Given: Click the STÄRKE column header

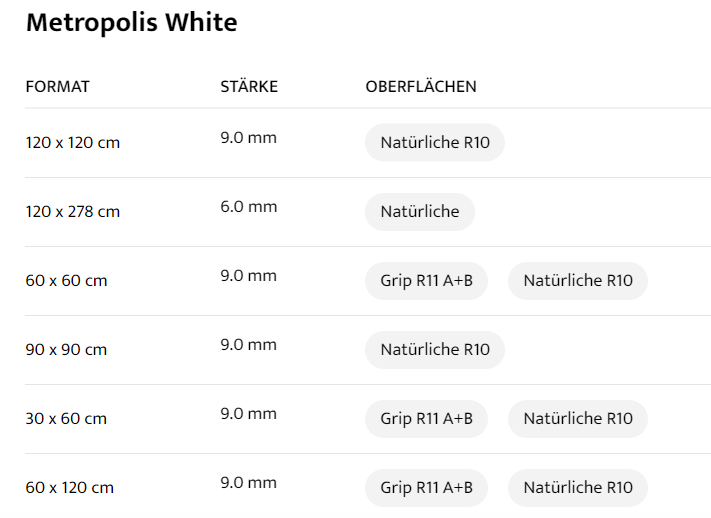Looking at the screenshot, I should 249,87.
